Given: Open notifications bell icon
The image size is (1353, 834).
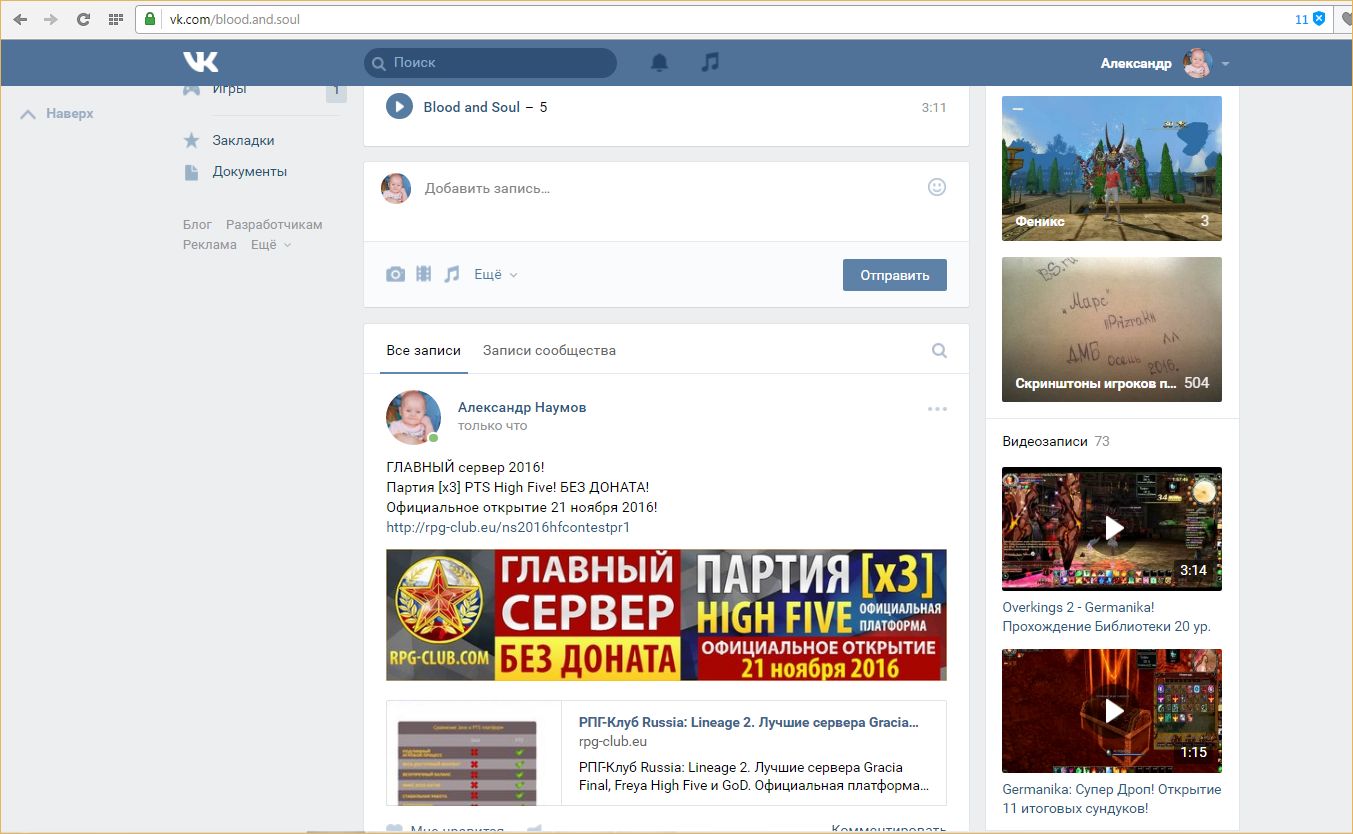Looking at the screenshot, I should click(659, 62).
